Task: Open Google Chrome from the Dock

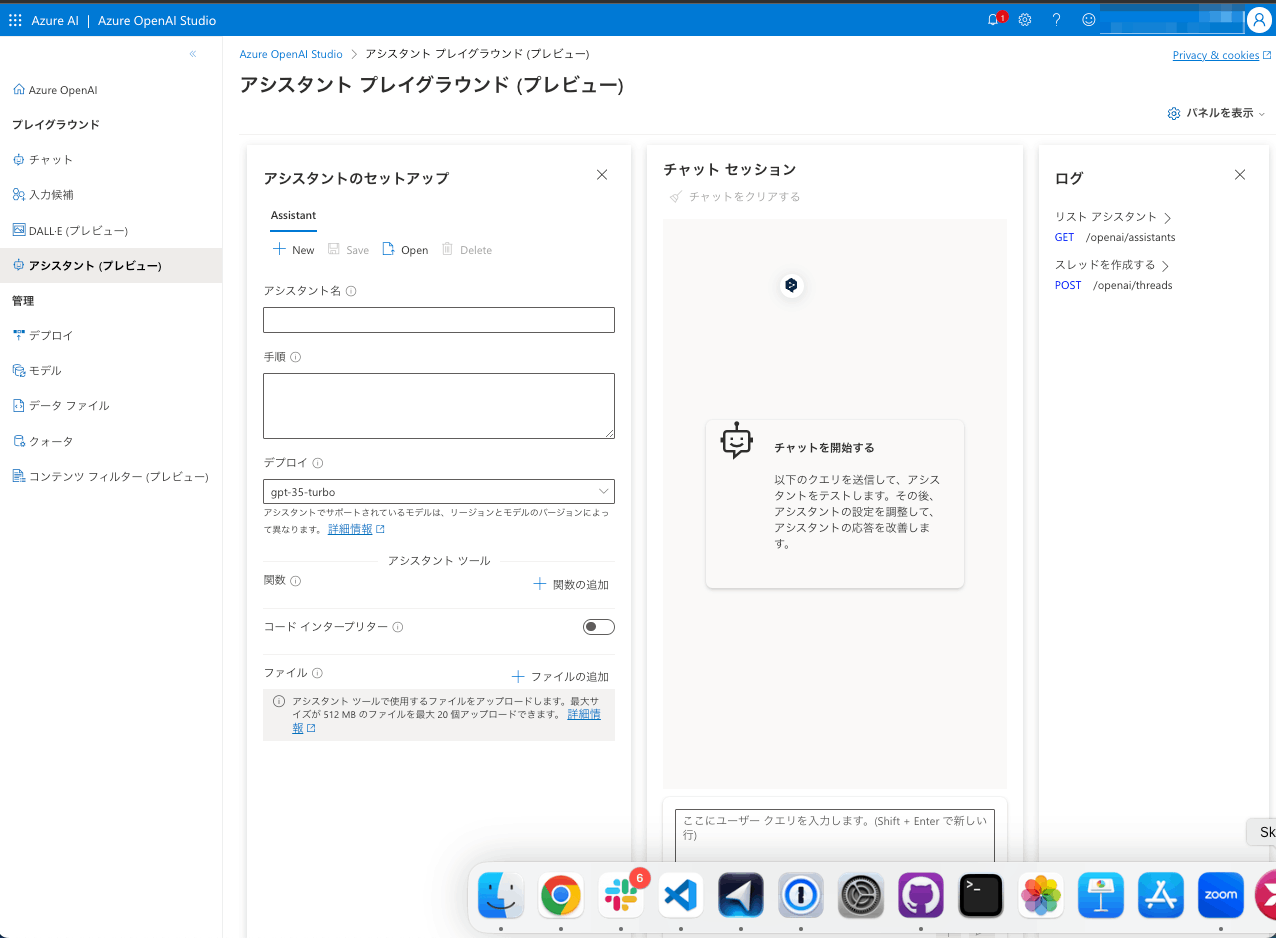Action: (561, 895)
